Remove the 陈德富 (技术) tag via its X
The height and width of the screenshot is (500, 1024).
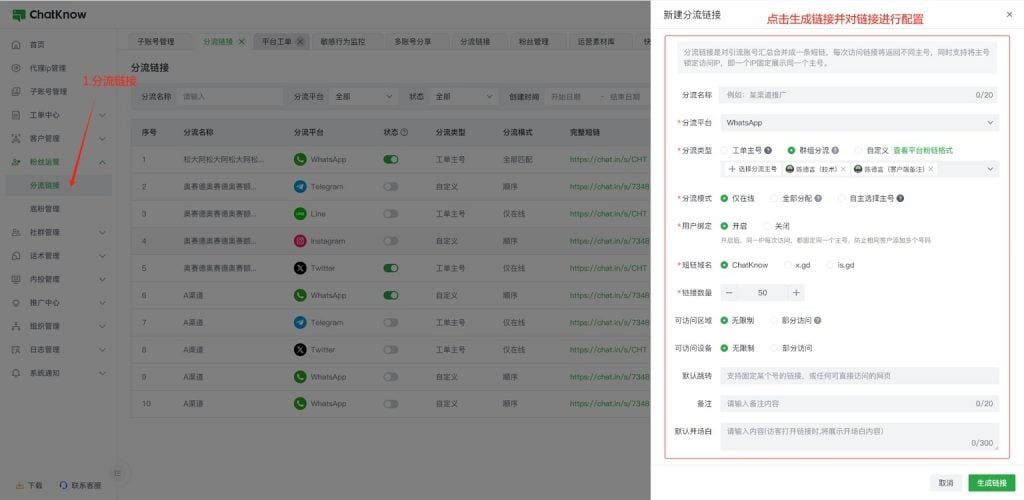843,170
